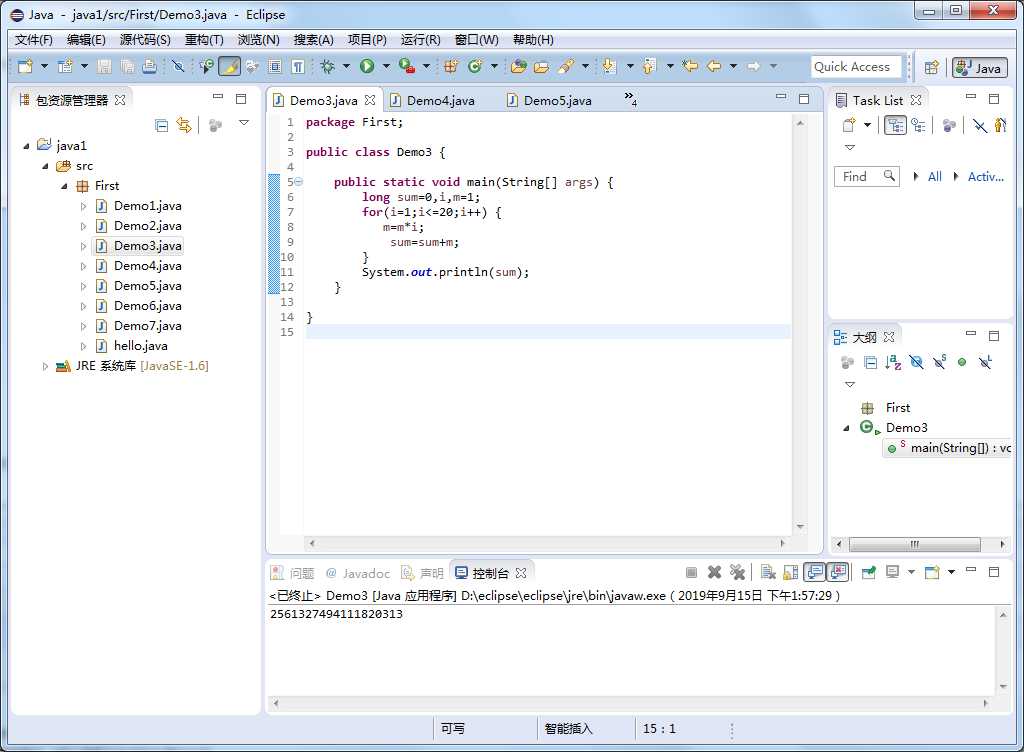Open the 源代码(S) menu
This screenshot has height=752, width=1024.
tap(145, 40)
